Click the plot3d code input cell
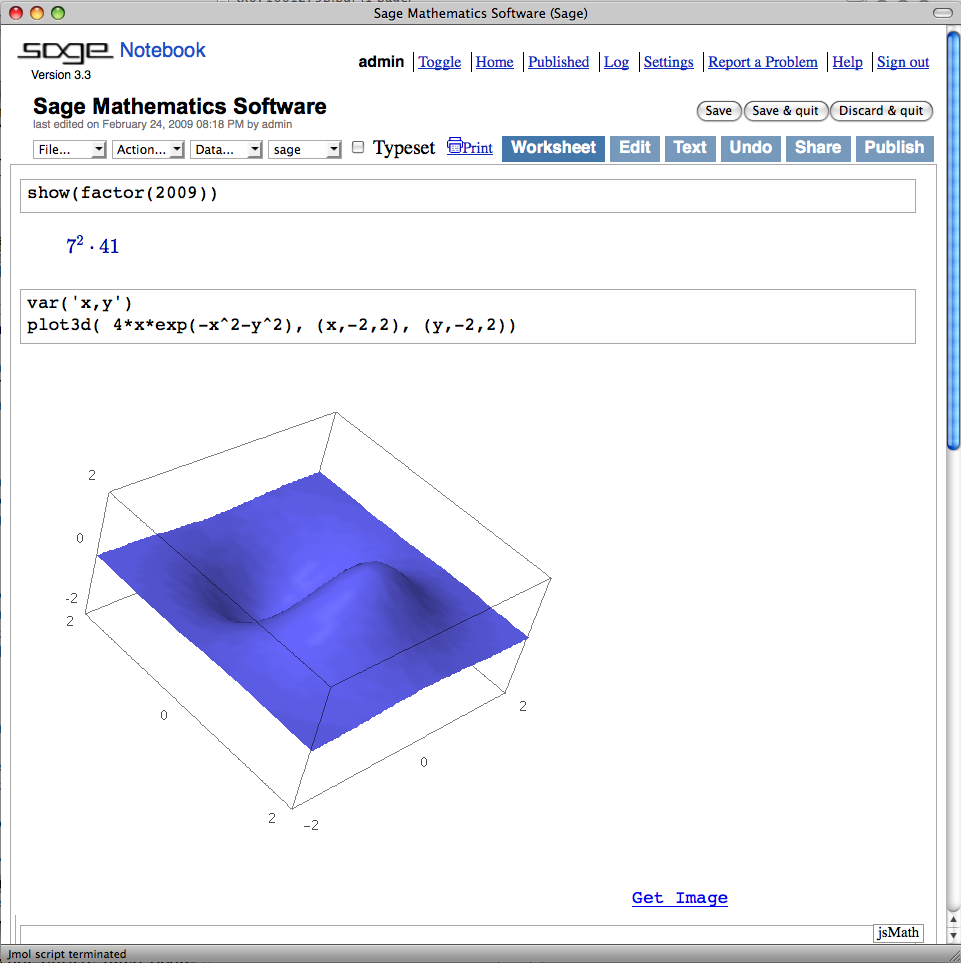Image resolution: width=961 pixels, height=963 pixels. point(468,316)
